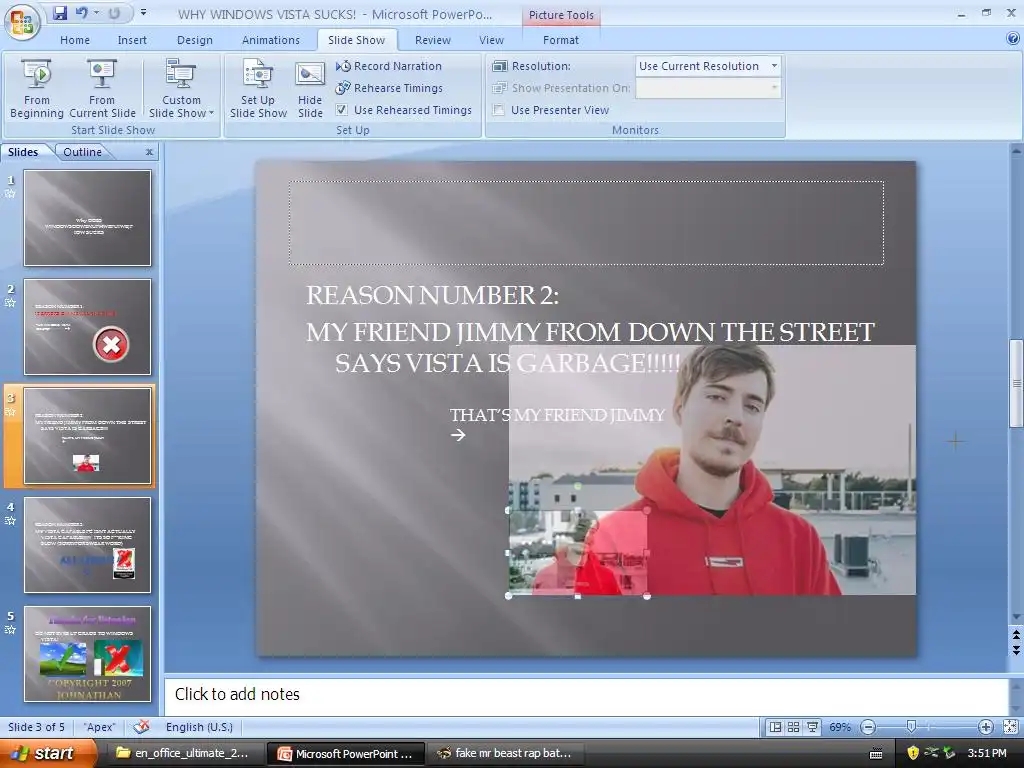Start slide show From Current Slide
Screen dimensions: 1024x768
[102, 89]
